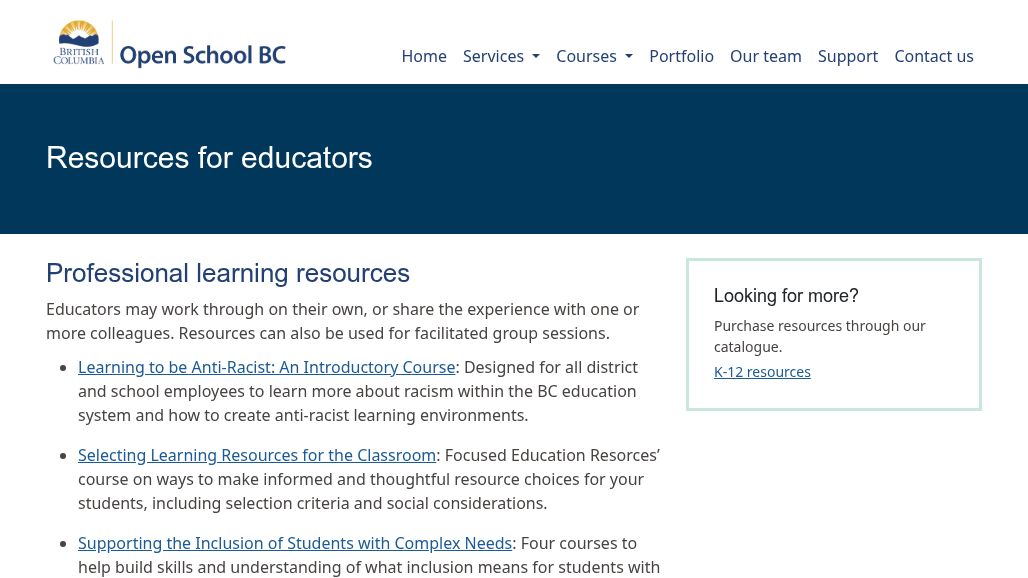1028x578 pixels.
Task: Click the Courses chevron indicator
Action: pyautogui.click(x=628, y=57)
